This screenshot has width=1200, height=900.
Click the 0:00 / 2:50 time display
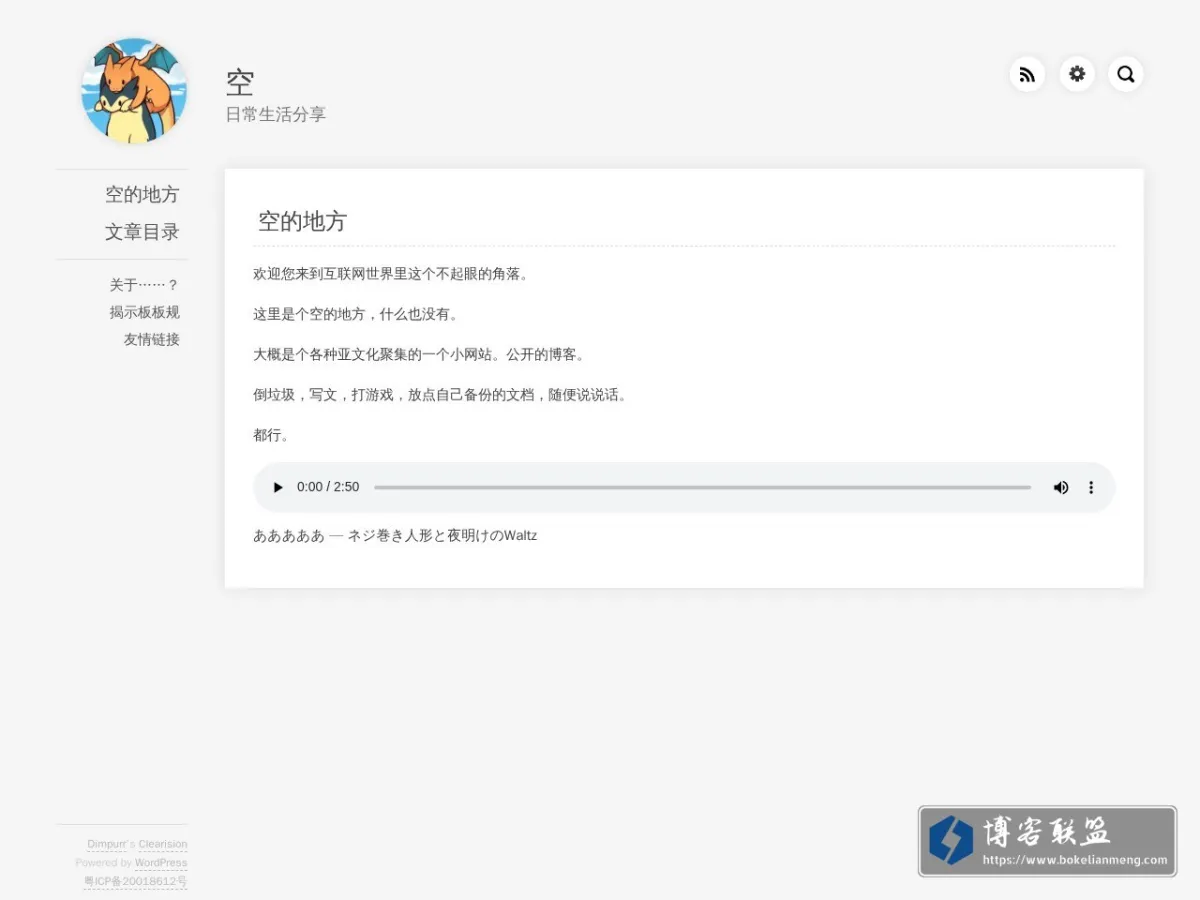[x=328, y=487]
